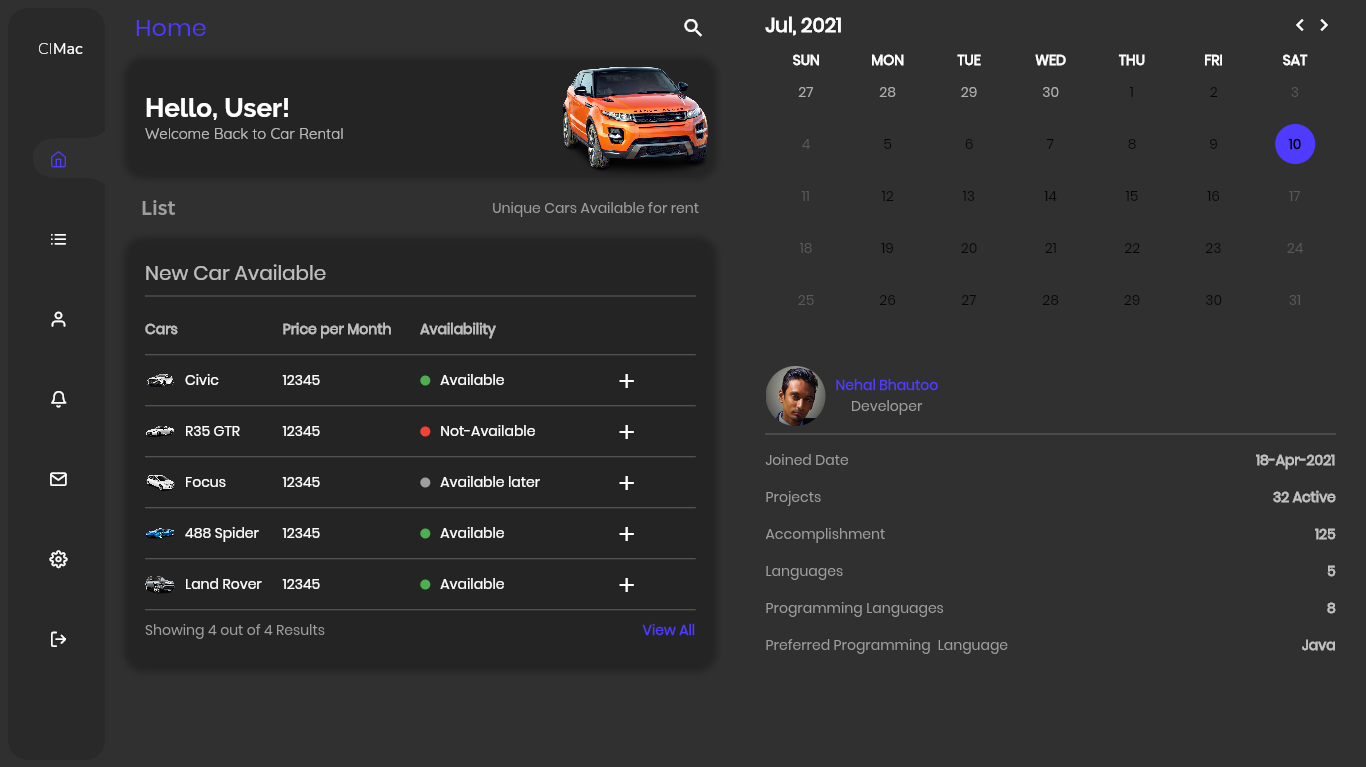Click the Java preferred language value
Screen dimensions: 1366x767
point(1318,645)
